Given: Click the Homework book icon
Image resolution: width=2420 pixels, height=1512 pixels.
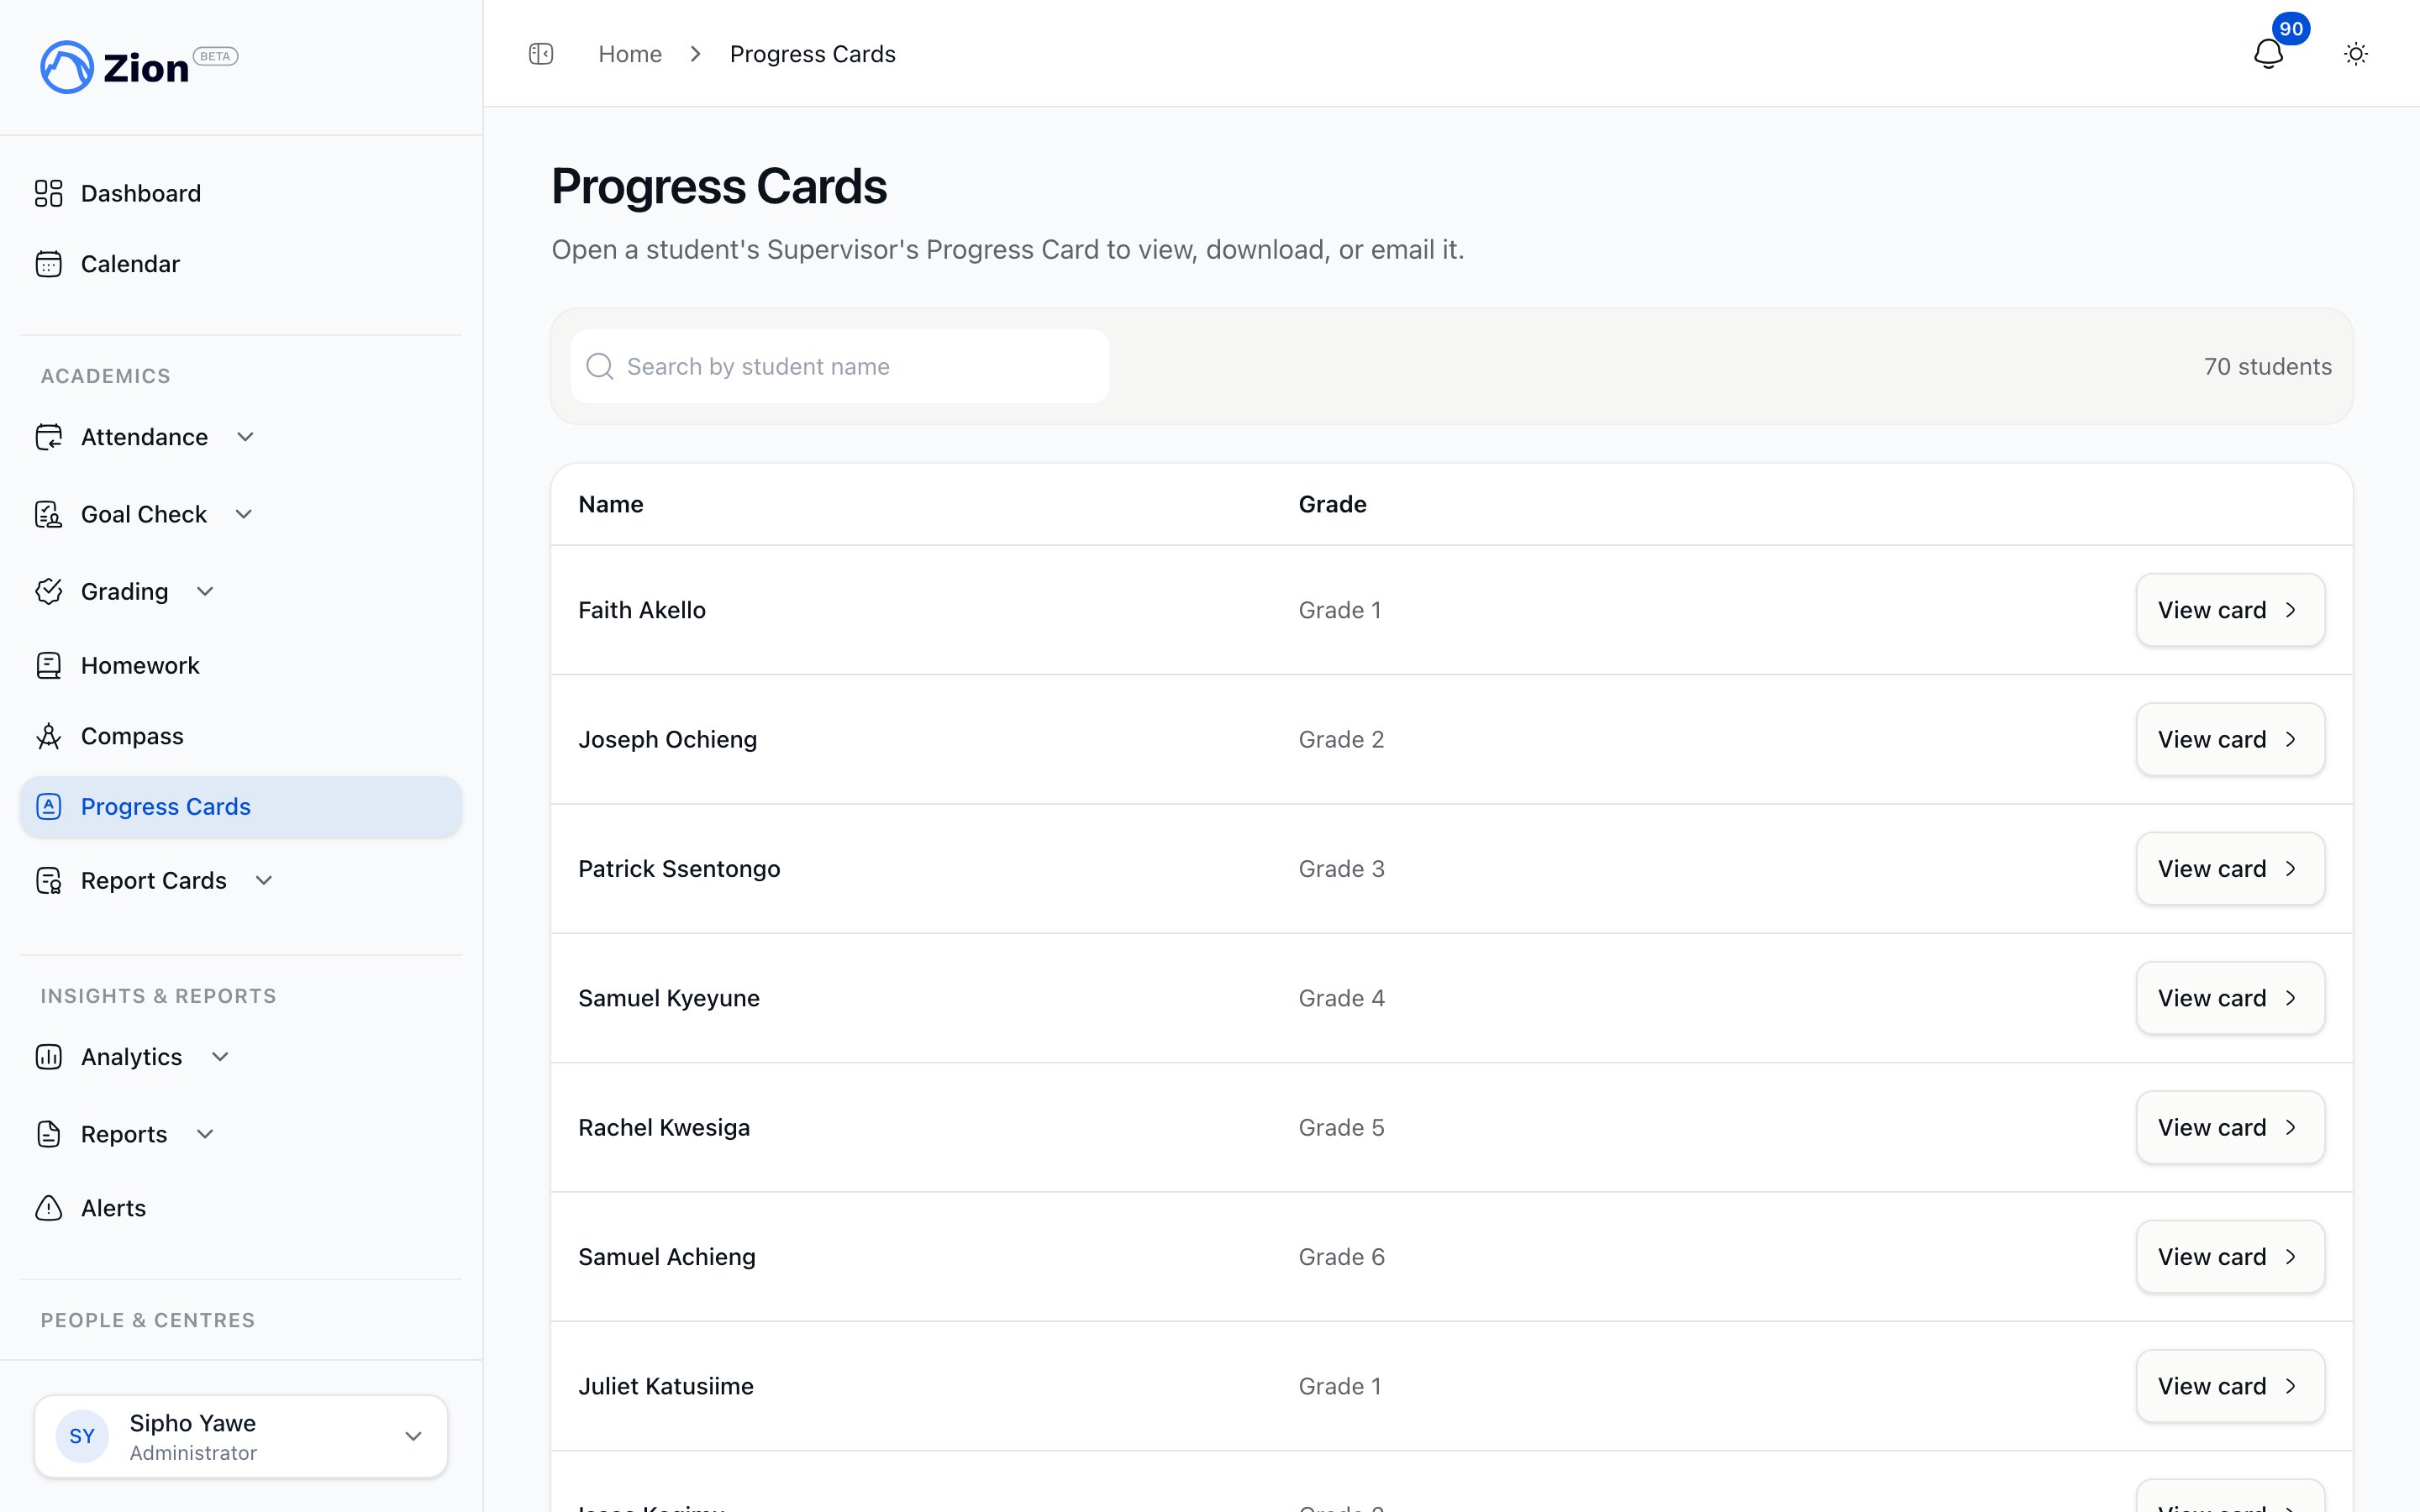Looking at the screenshot, I should click(49, 665).
